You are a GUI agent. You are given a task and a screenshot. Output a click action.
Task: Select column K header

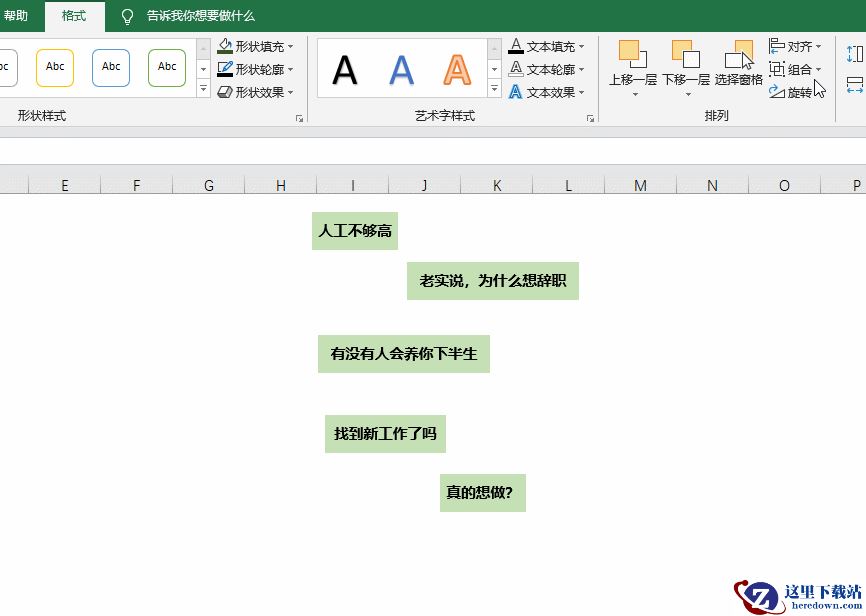497,186
